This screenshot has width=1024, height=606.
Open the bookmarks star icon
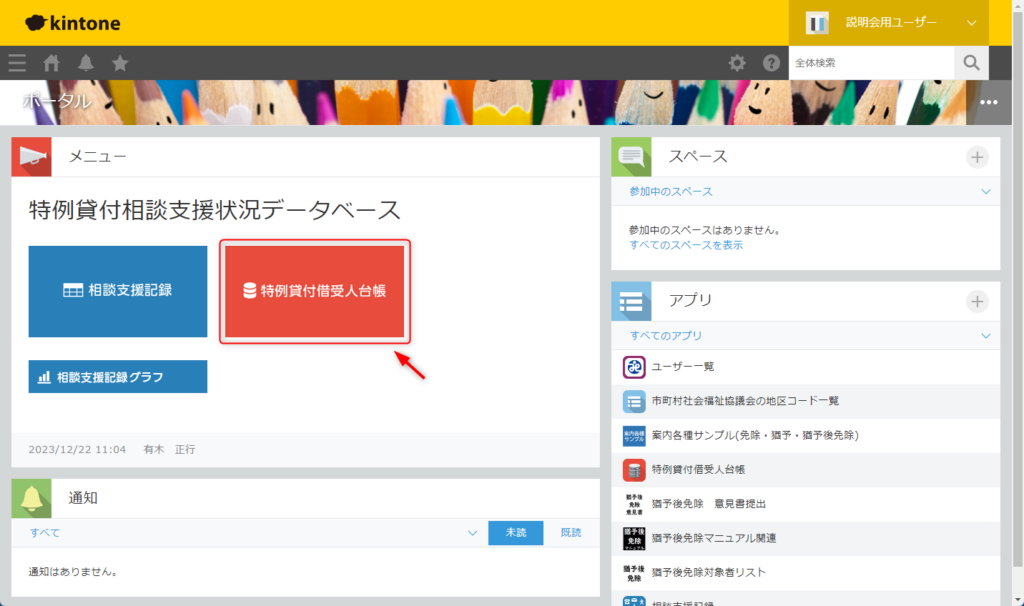[120, 63]
